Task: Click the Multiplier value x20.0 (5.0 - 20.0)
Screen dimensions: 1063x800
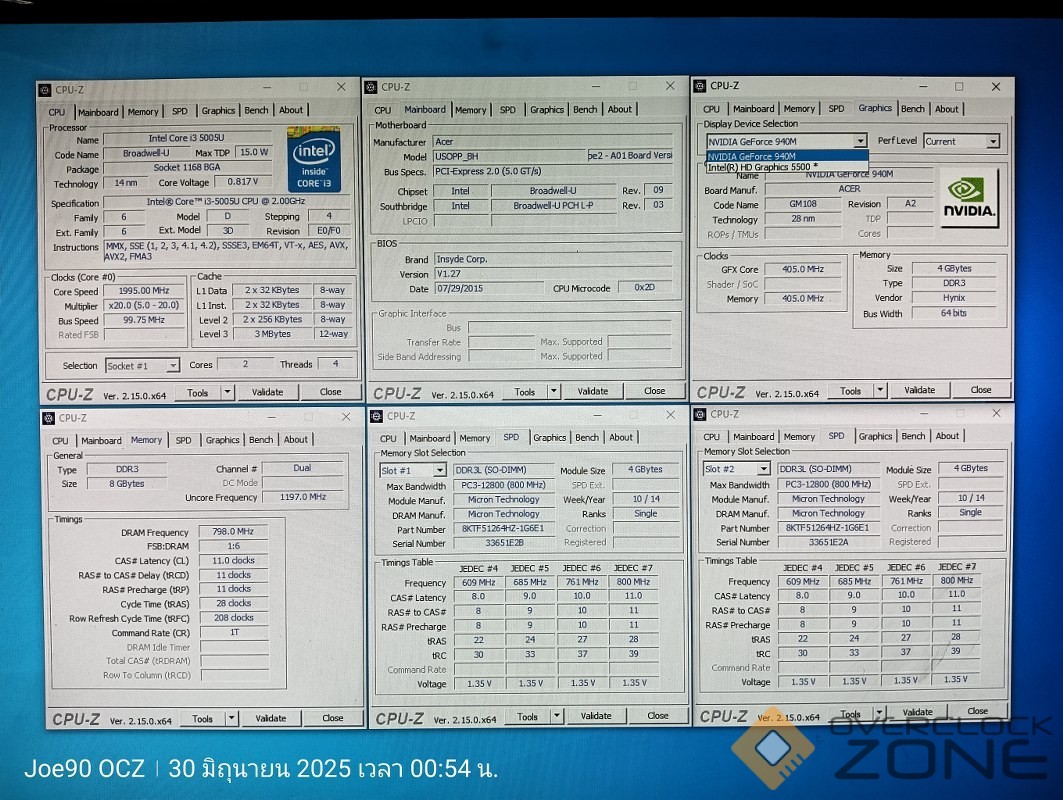Action: [144, 305]
